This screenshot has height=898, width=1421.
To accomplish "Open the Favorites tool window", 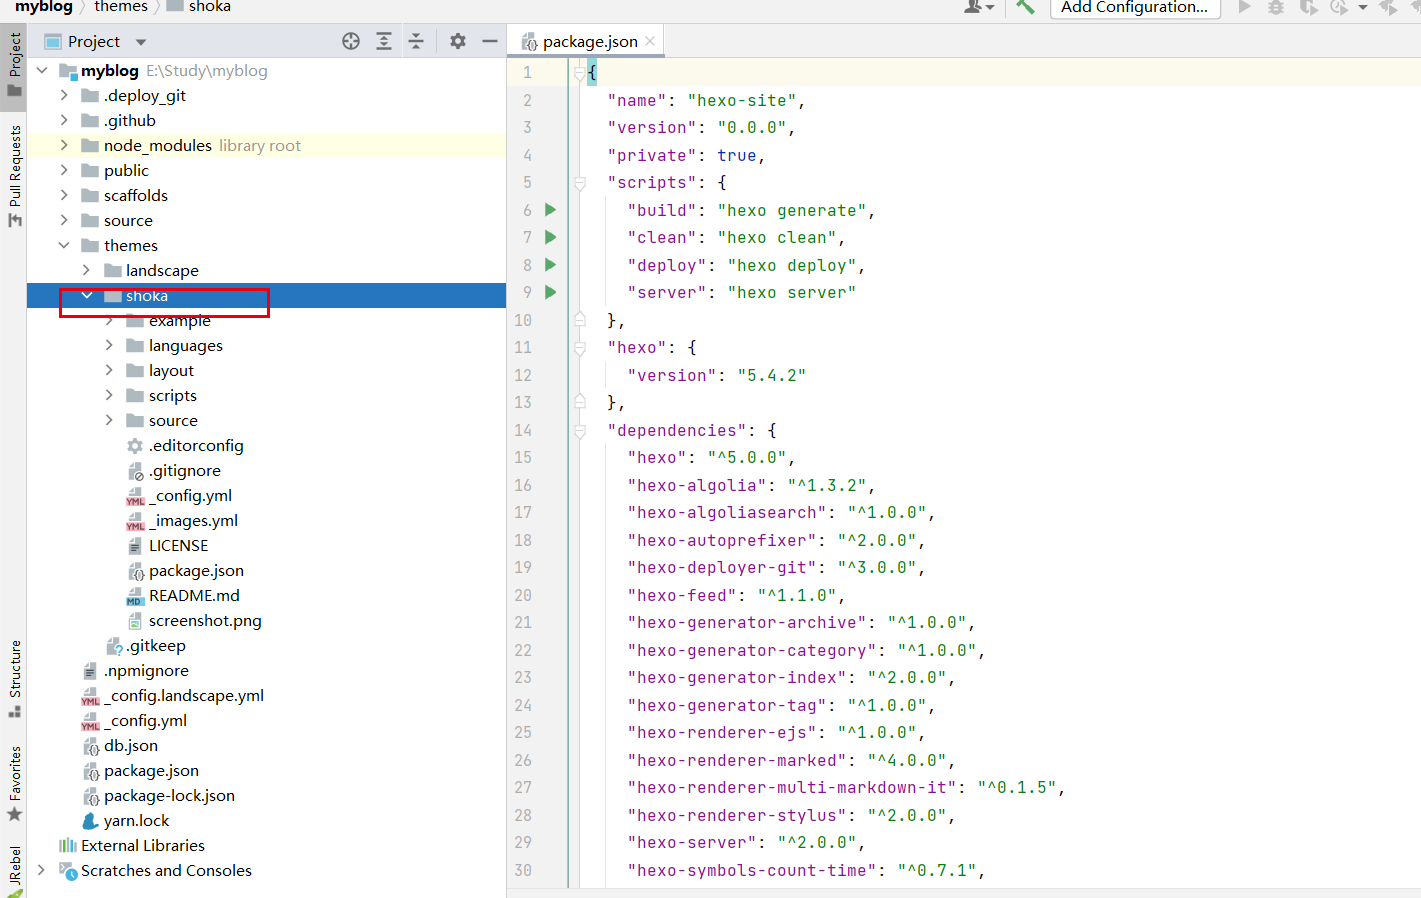I will 14,775.
